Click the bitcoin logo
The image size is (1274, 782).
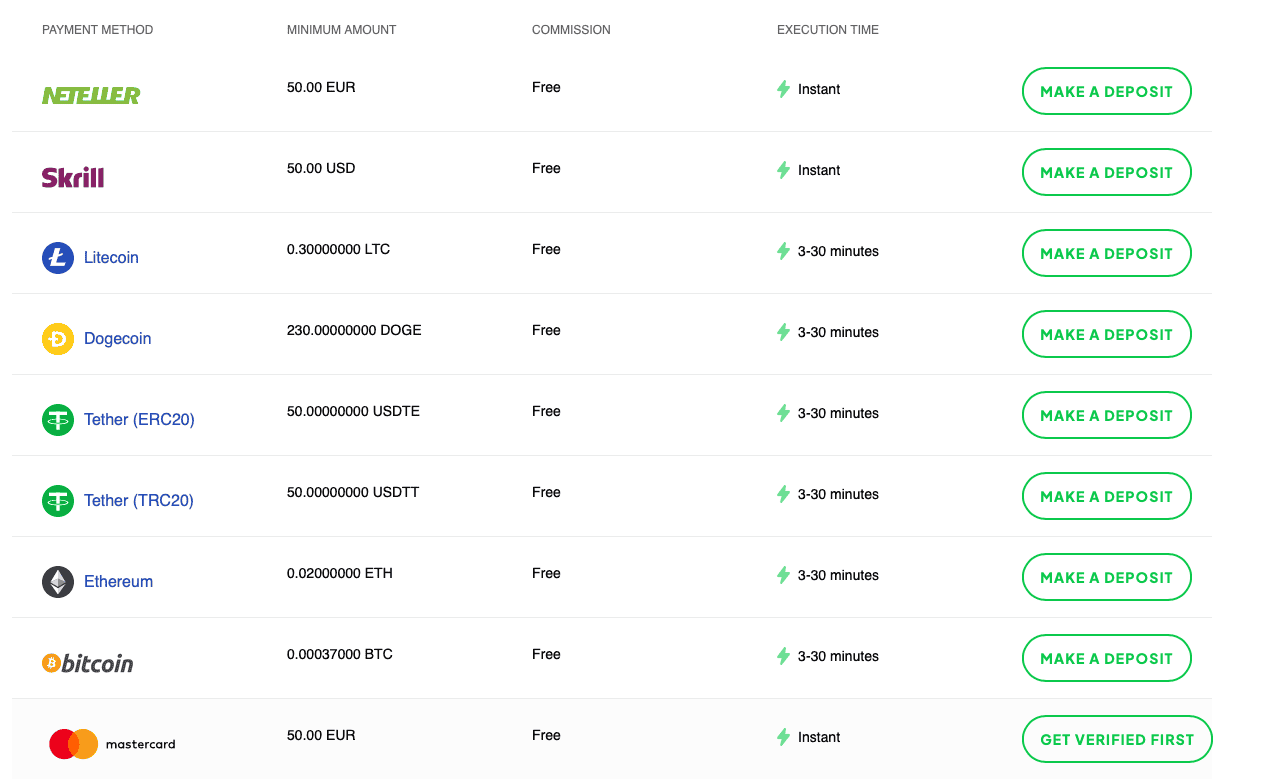point(88,663)
